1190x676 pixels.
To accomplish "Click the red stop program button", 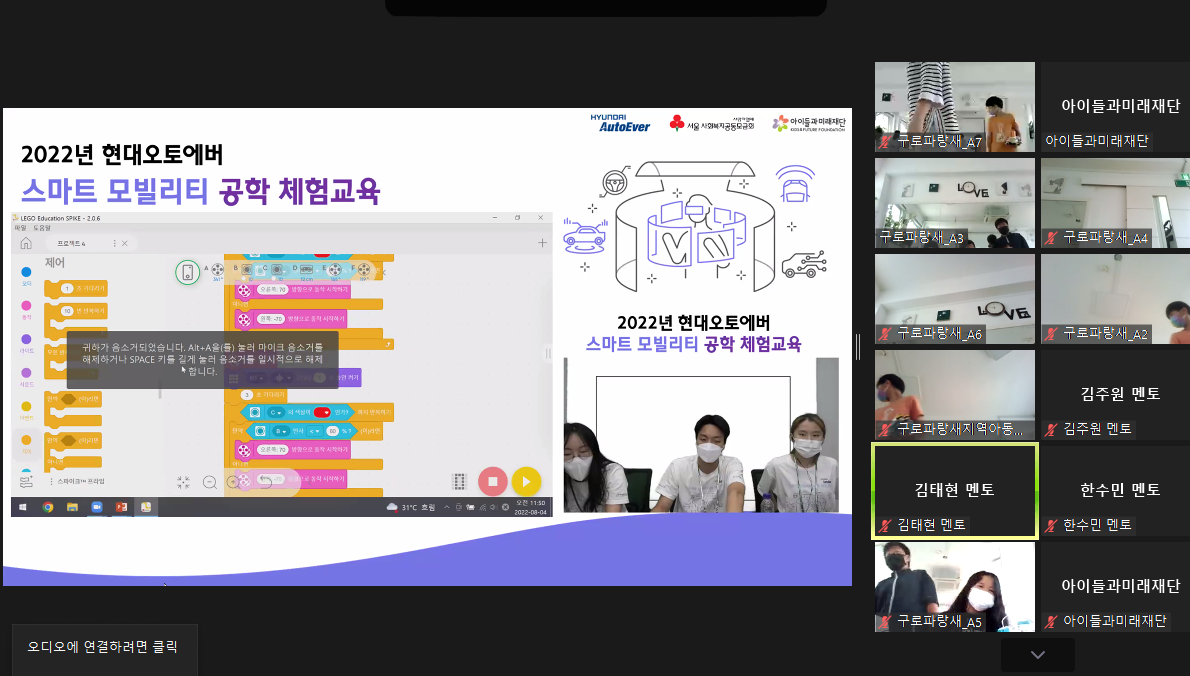I will (492, 481).
